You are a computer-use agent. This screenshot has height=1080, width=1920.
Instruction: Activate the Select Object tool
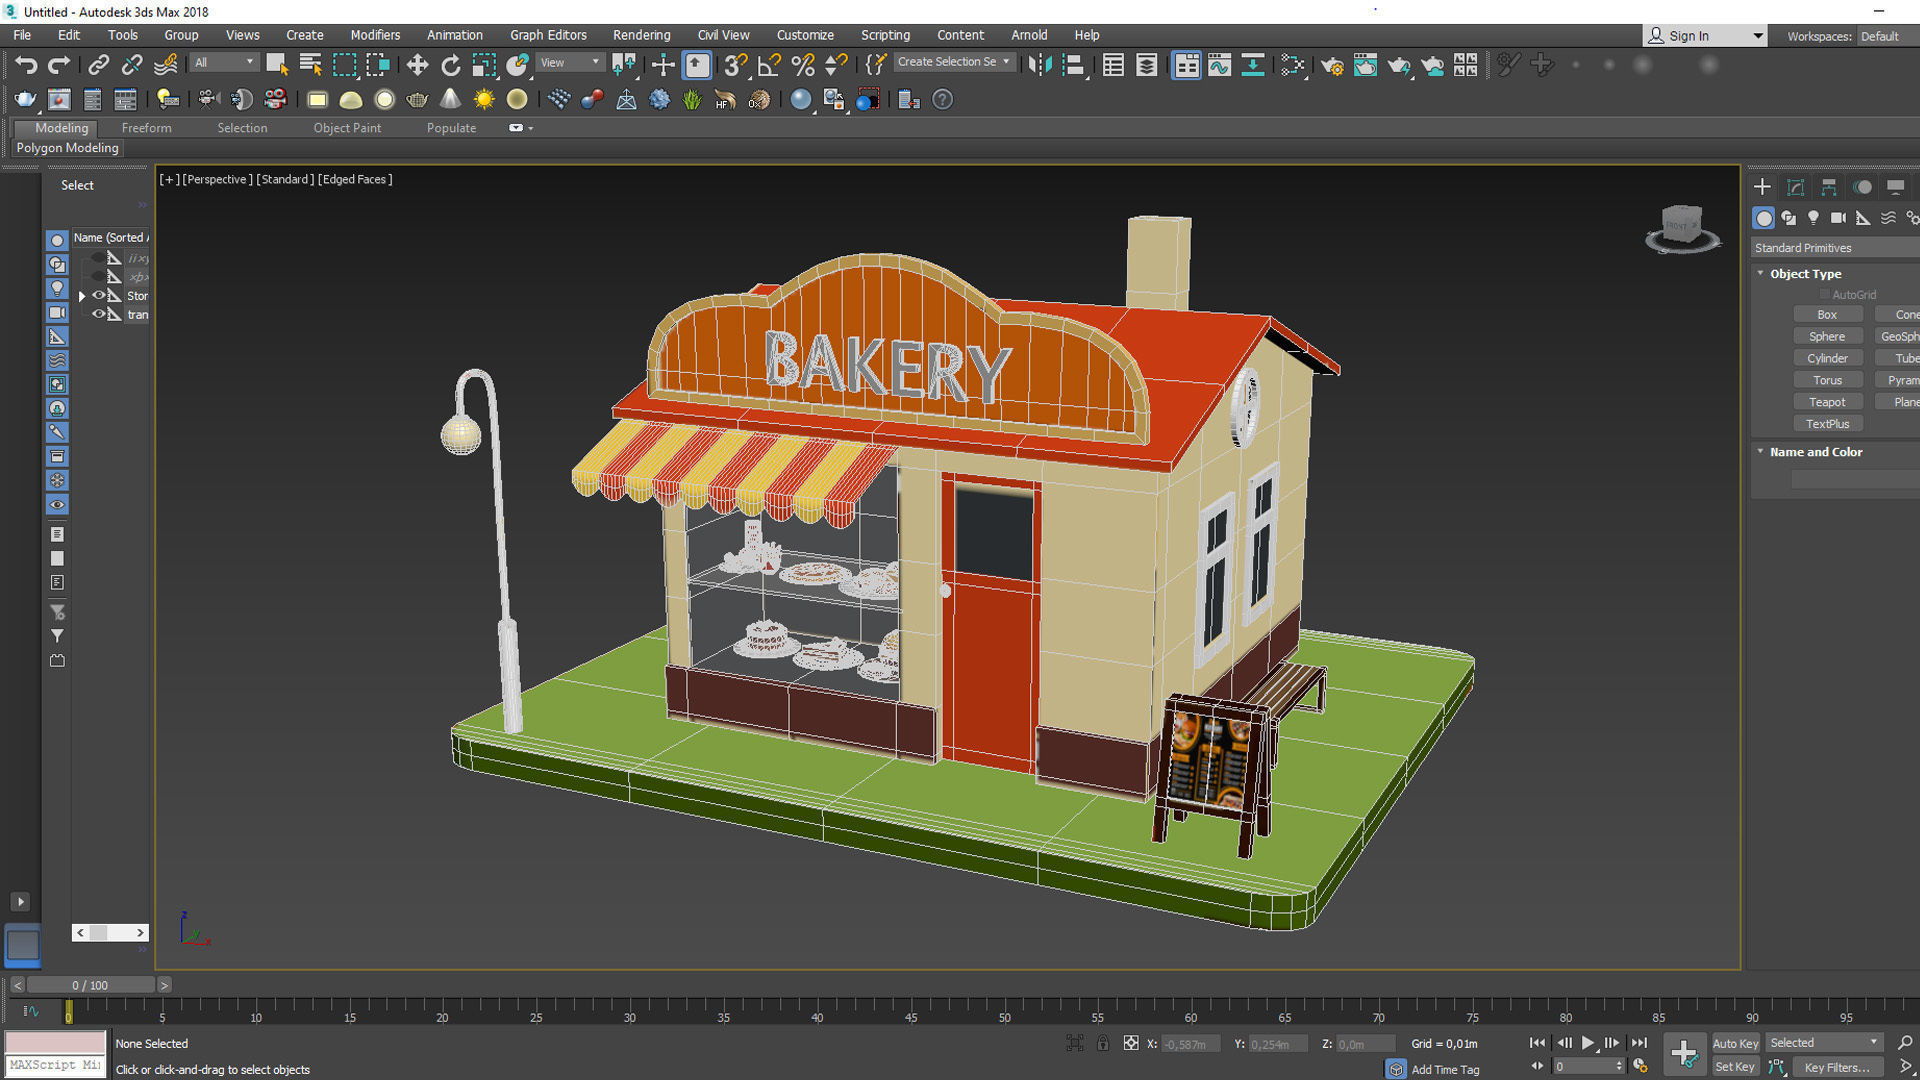(x=277, y=65)
